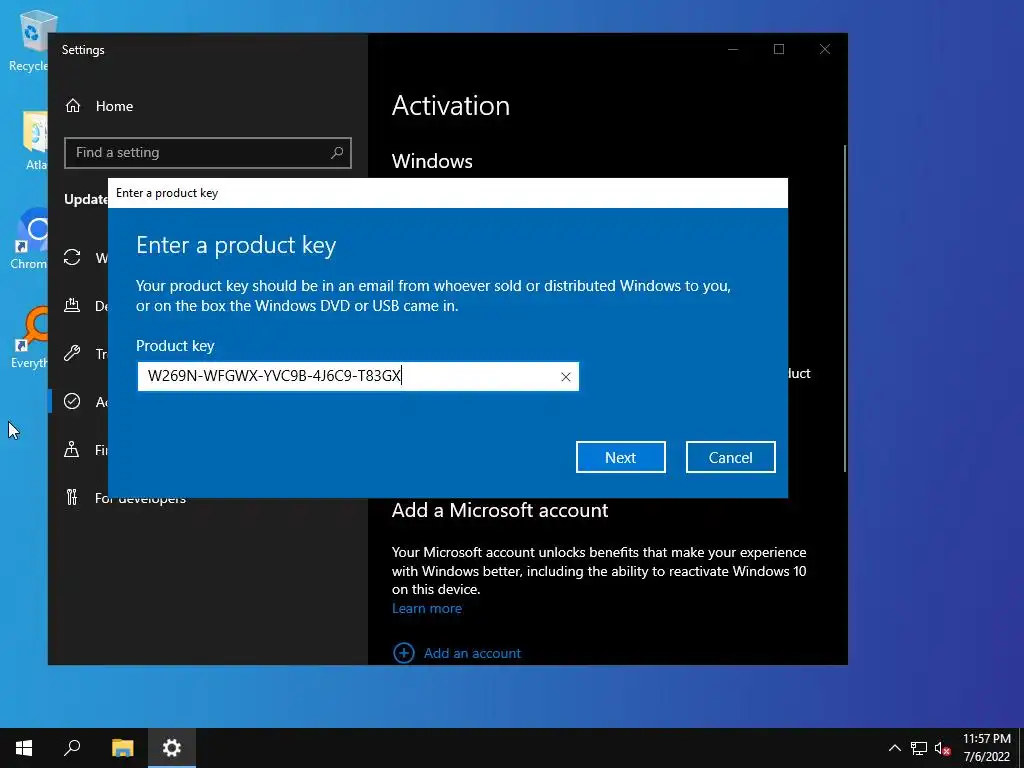The width and height of the screenshot is (1024, 768).
Task: Click the Show desktop strip on the taskbar
Action: pyautogui.click(x=1021, y=748)
